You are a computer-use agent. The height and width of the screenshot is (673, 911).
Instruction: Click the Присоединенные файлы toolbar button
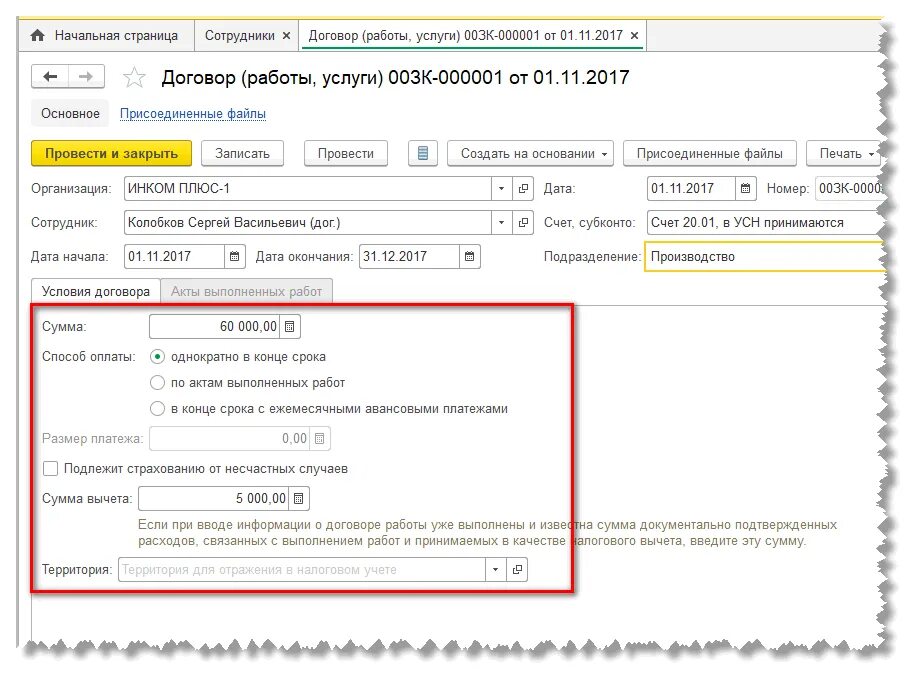tap(709, 153)
